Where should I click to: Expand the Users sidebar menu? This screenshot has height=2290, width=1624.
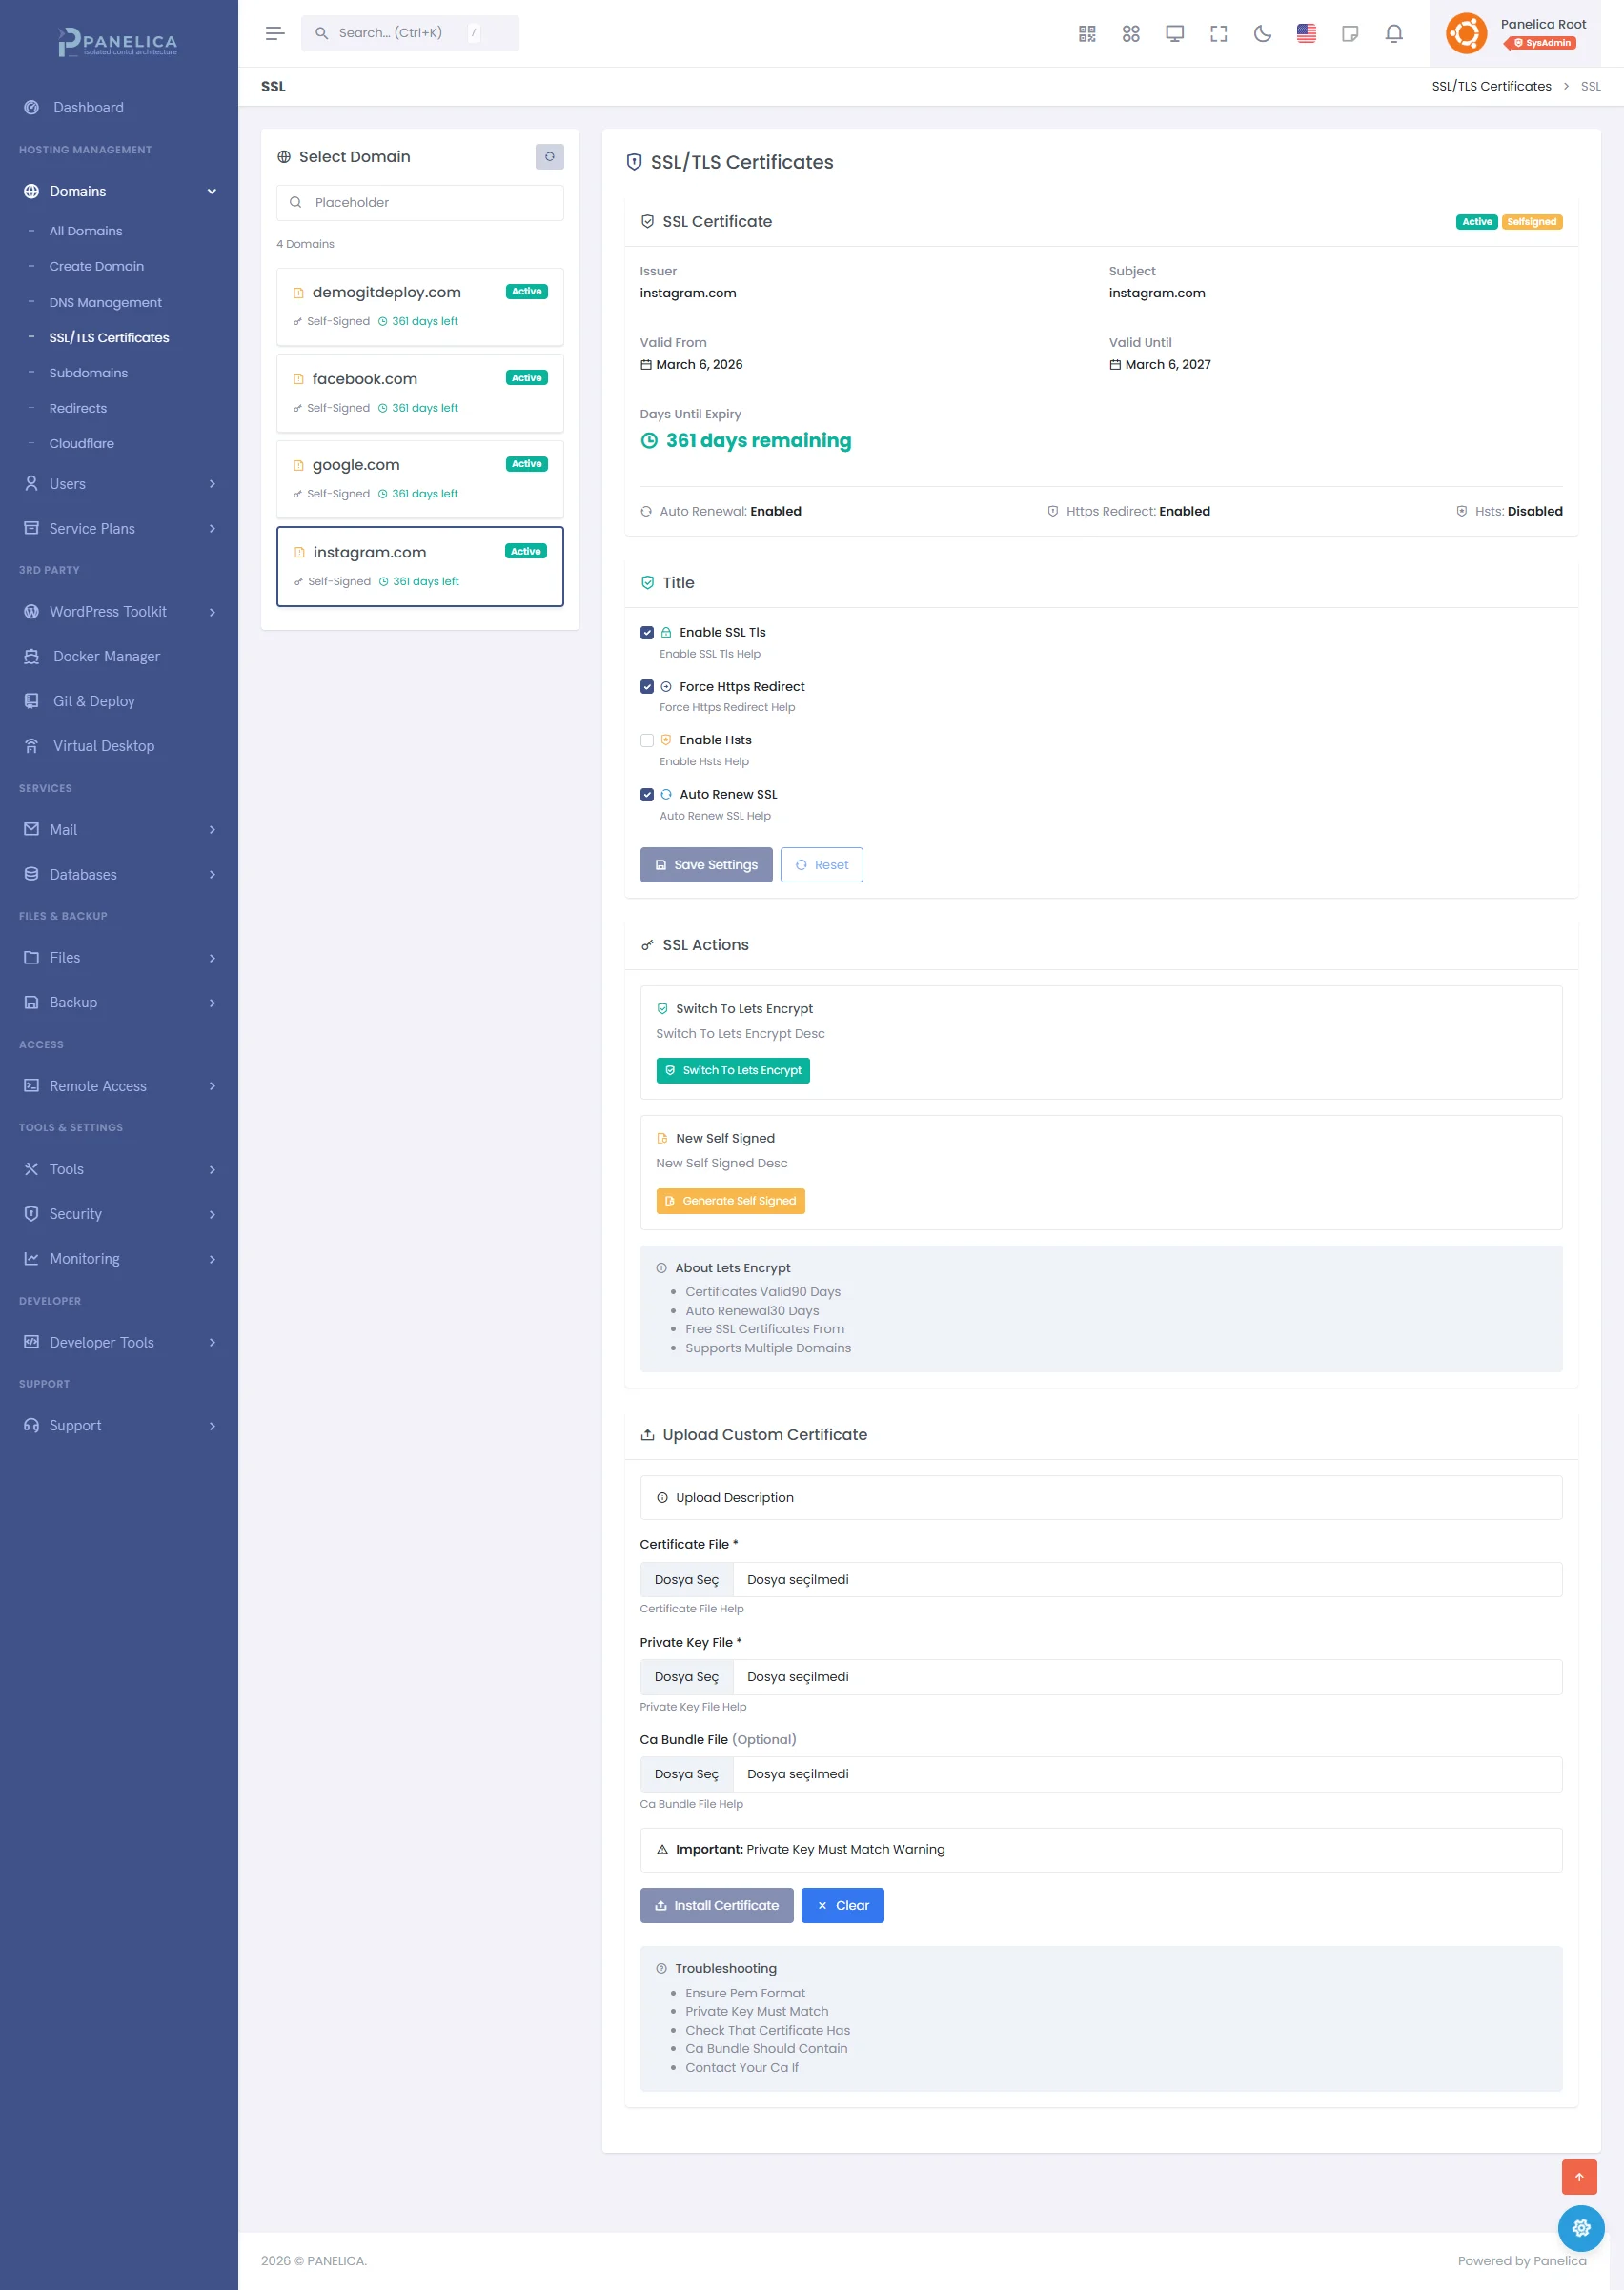point(119,484)
